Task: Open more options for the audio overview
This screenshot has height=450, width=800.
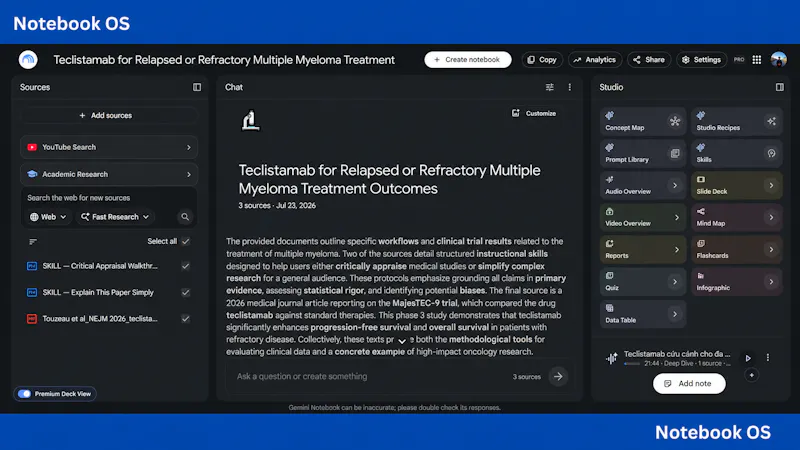Action: coord(768,358)
